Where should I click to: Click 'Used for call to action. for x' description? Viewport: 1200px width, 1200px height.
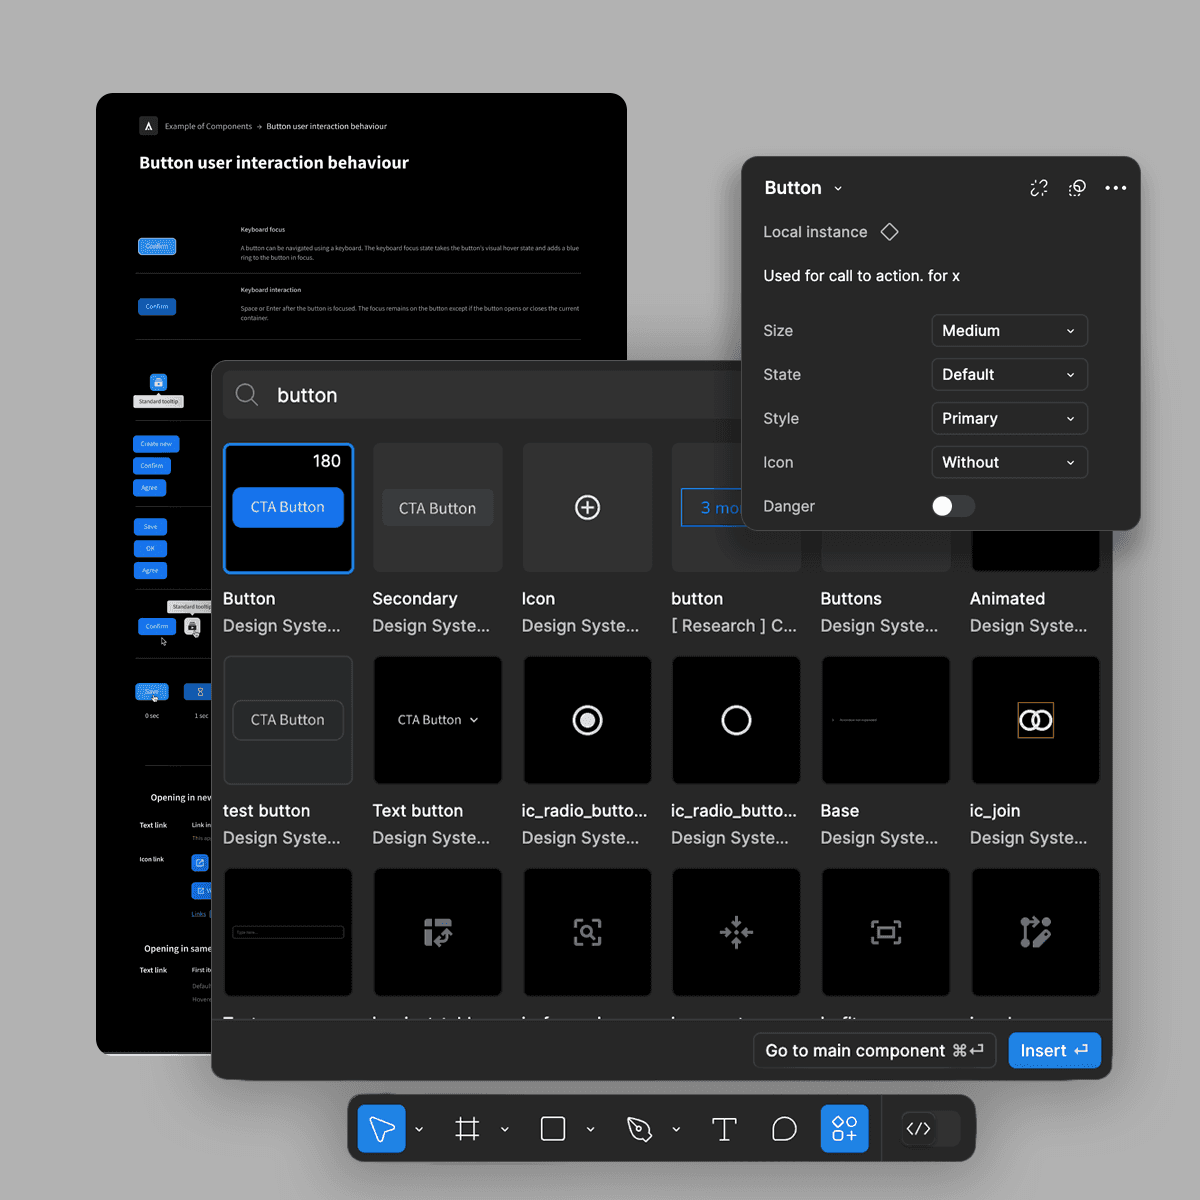861,276
